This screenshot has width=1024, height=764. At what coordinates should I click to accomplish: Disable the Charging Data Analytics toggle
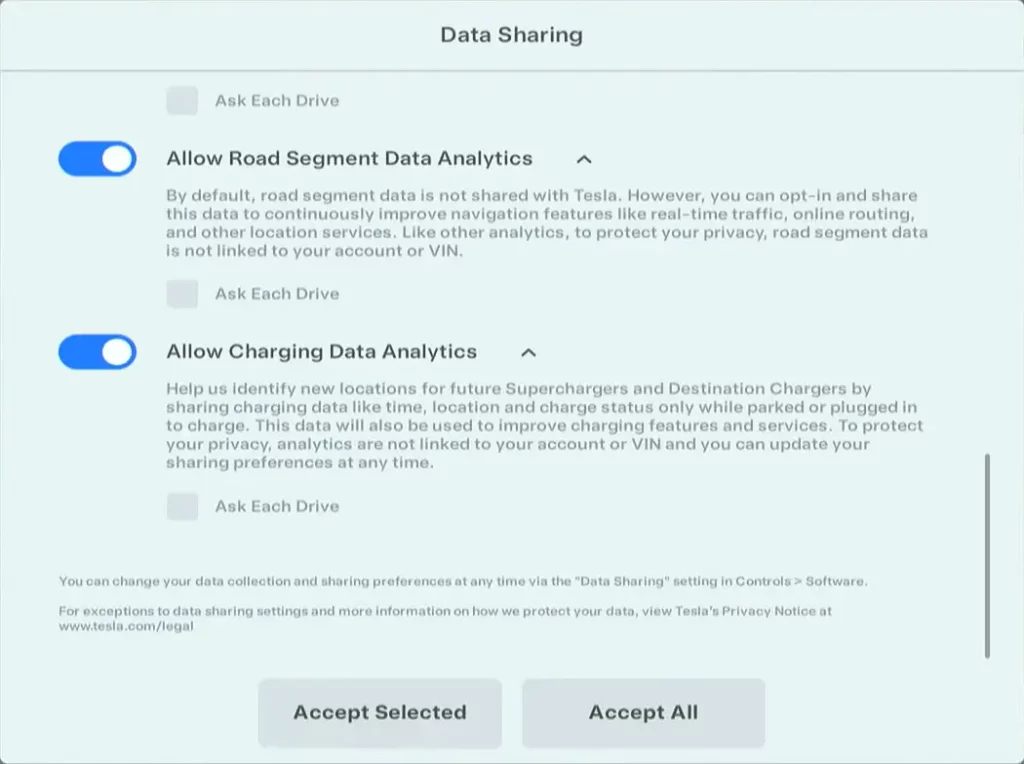(97, 352)
